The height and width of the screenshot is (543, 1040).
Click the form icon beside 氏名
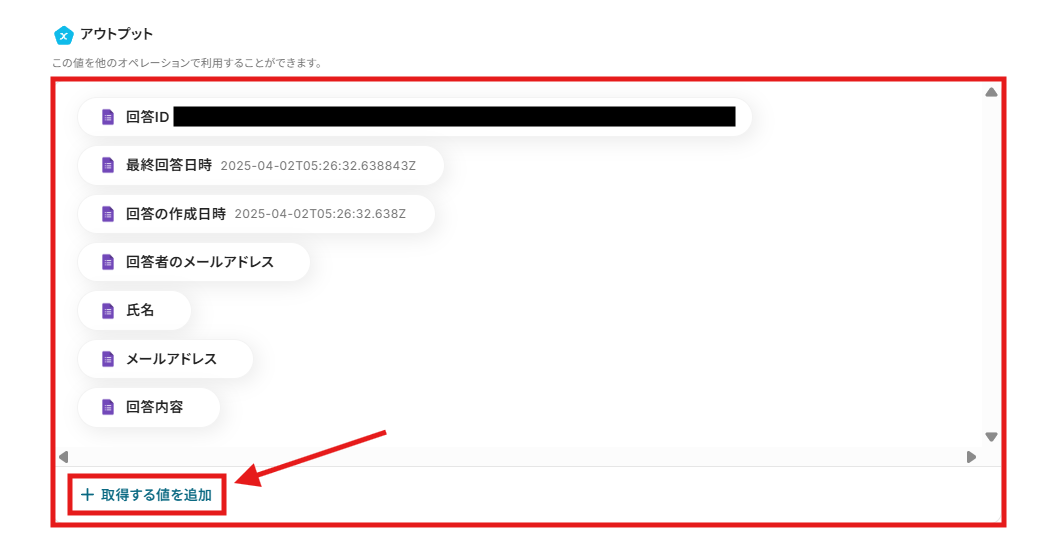pos(107,310)
